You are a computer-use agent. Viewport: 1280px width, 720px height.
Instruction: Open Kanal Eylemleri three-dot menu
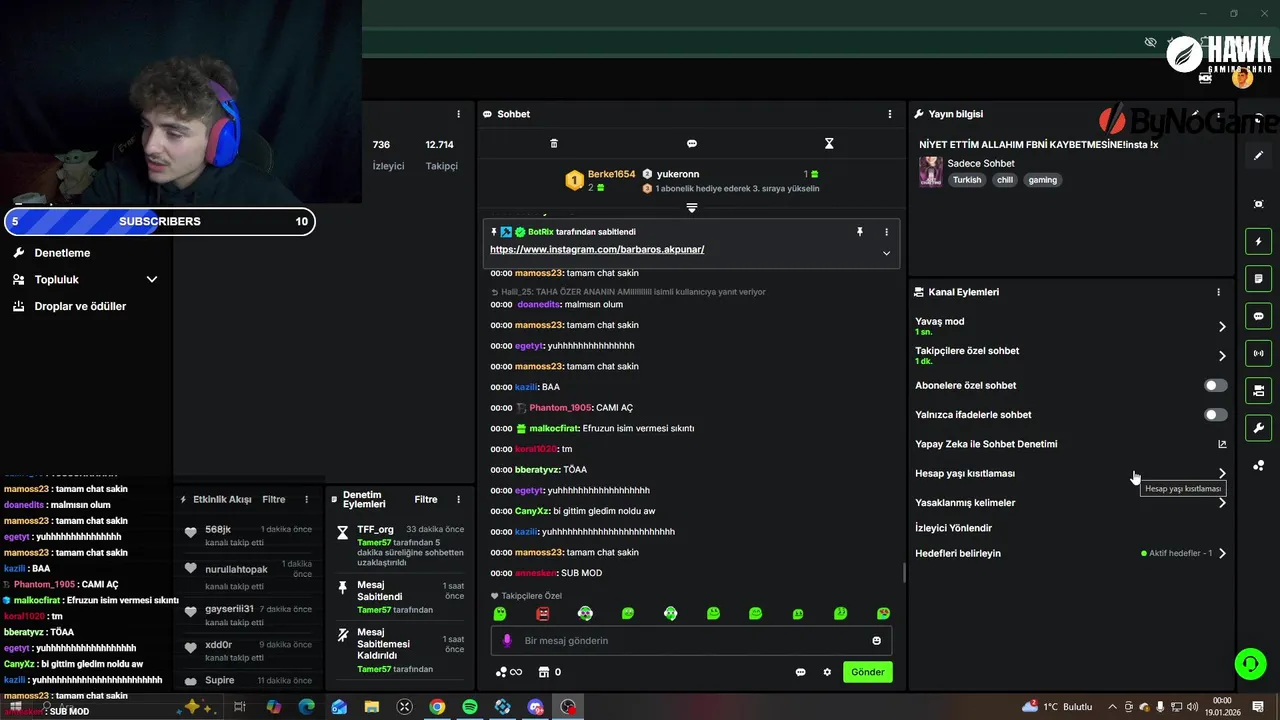1218,292
